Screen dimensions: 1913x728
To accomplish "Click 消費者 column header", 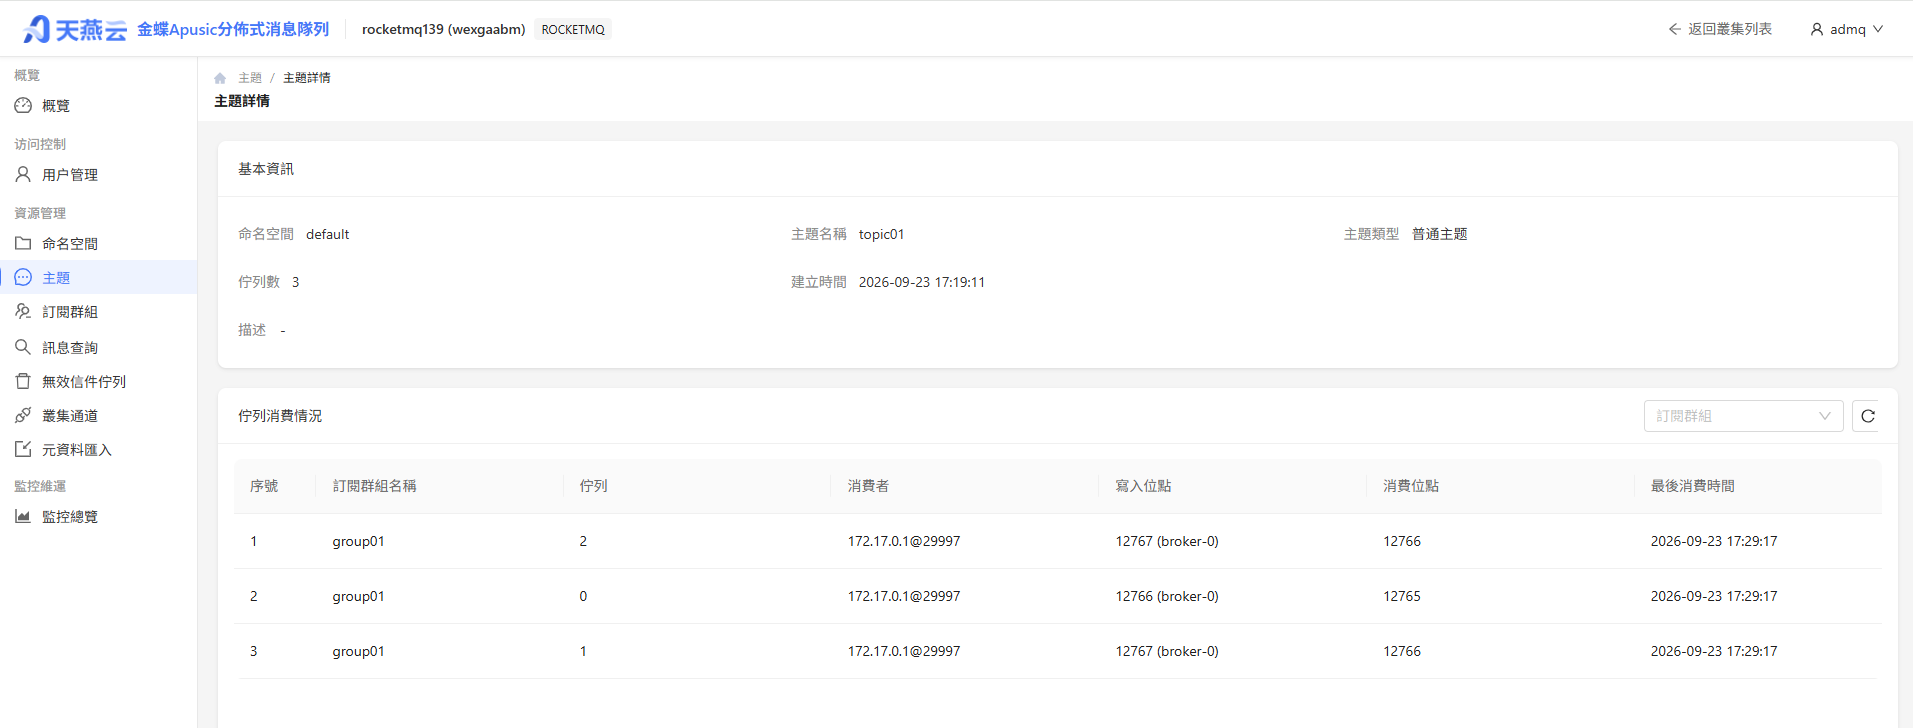I will point(868,486).
